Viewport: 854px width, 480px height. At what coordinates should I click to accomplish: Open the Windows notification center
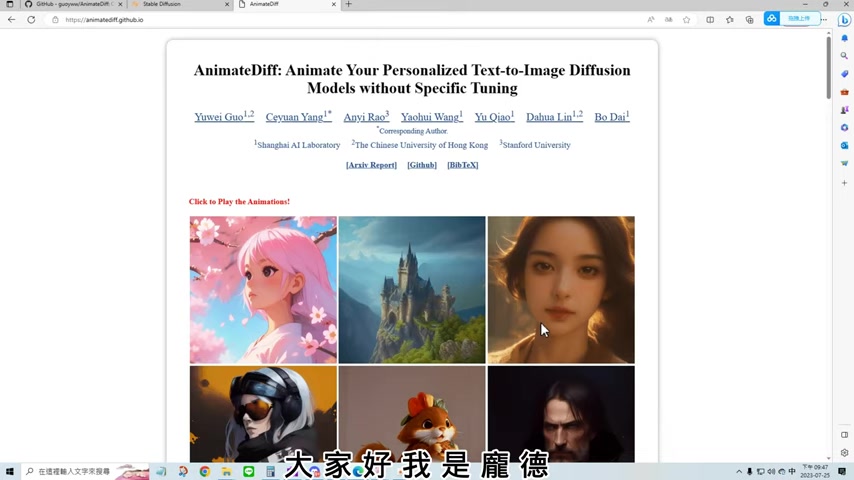point(842,471)
